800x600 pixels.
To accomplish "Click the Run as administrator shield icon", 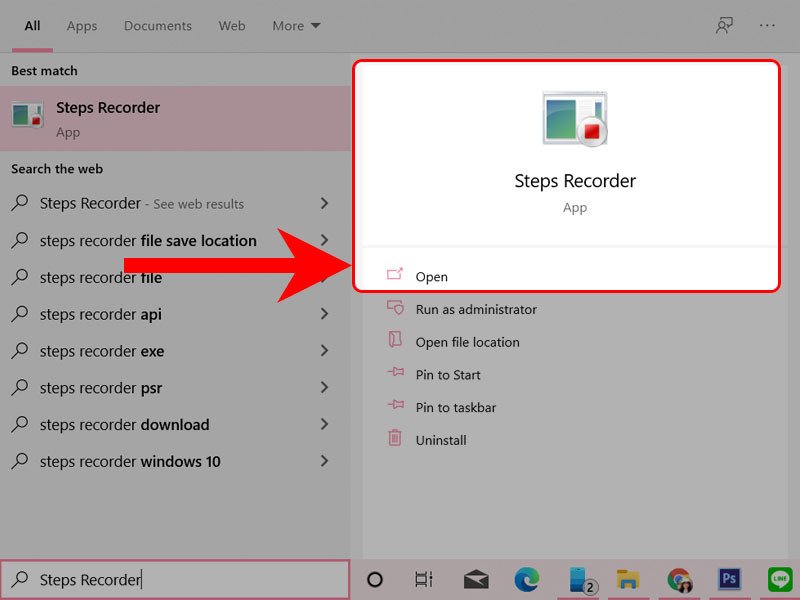I will 395,308.
